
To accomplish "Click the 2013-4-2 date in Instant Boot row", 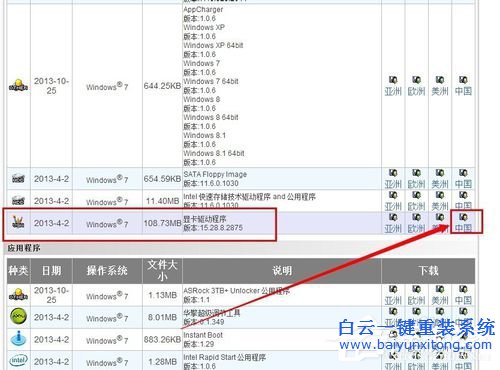I will coord(51,339).
